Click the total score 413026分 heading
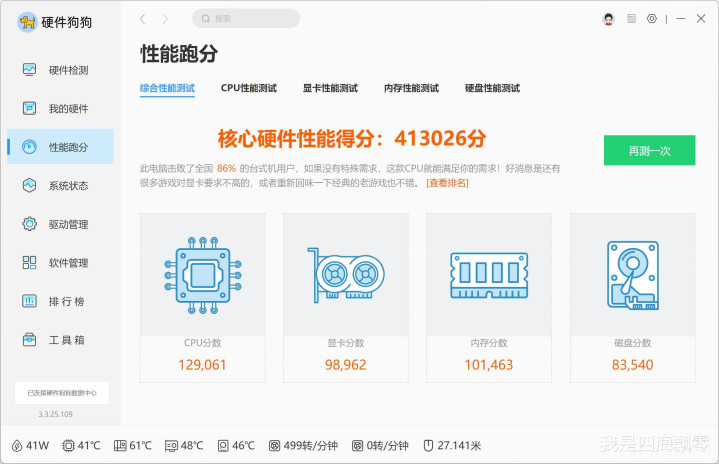 click(x=352, y=138)
